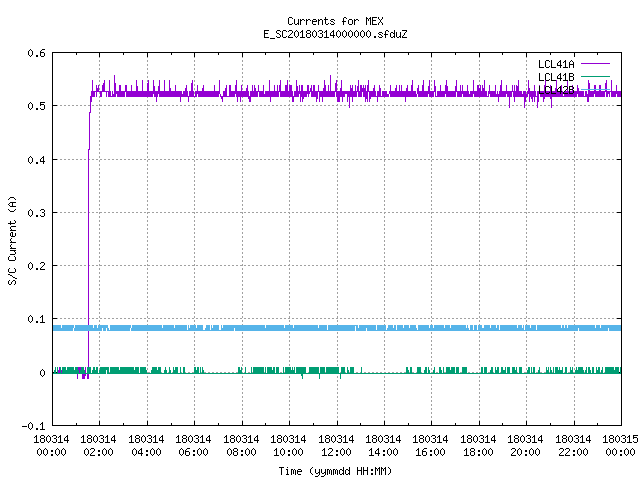The height and width of the screenshot is (480, 640).
Task: Click the 0.4 y-axis tick value
Action: (x=36, y=160)
